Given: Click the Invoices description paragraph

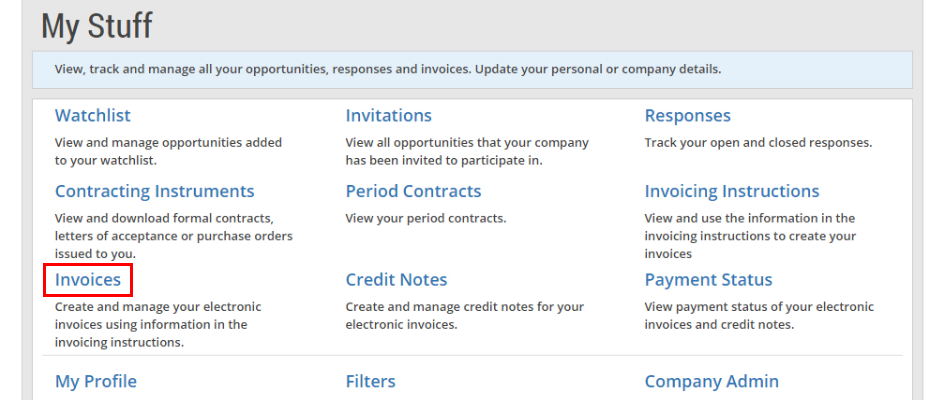Looking at the screenshot, I should tap(158, 324).
